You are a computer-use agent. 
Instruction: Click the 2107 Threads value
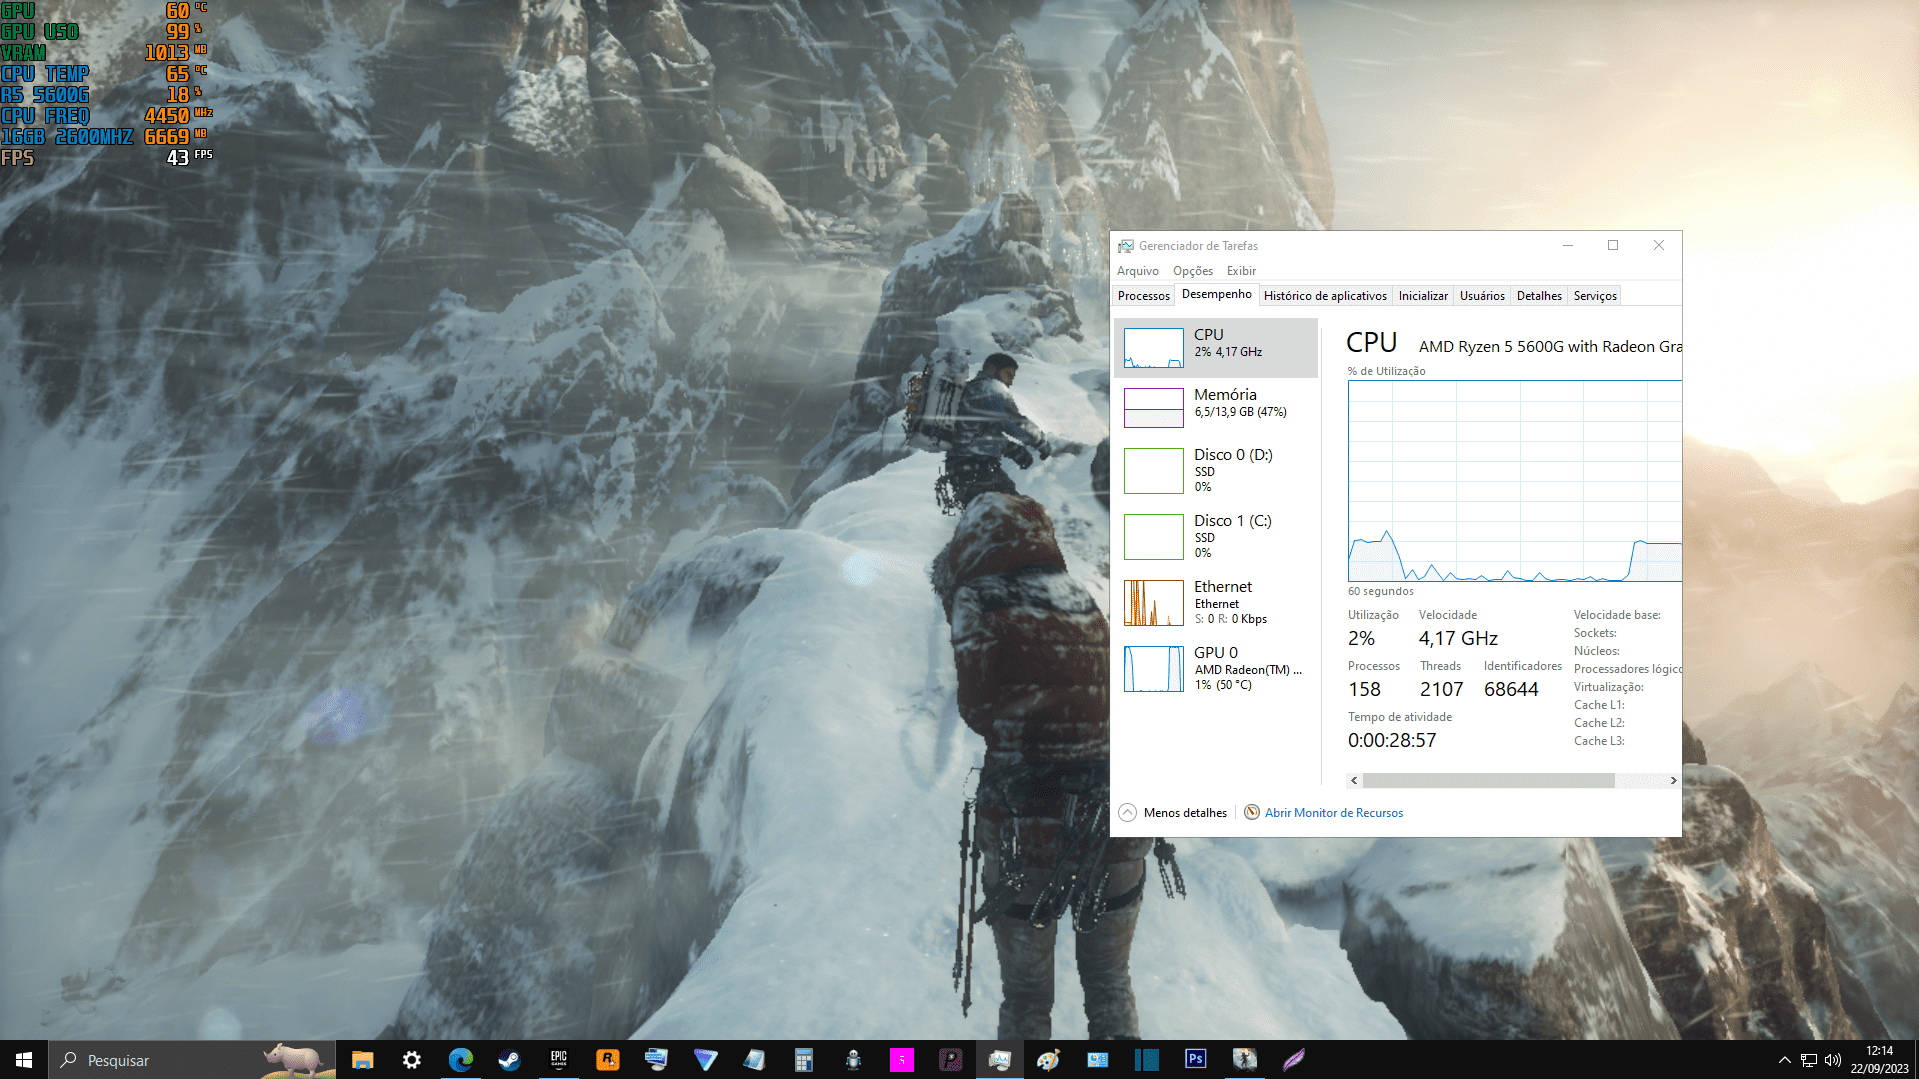pos(1441,689)
